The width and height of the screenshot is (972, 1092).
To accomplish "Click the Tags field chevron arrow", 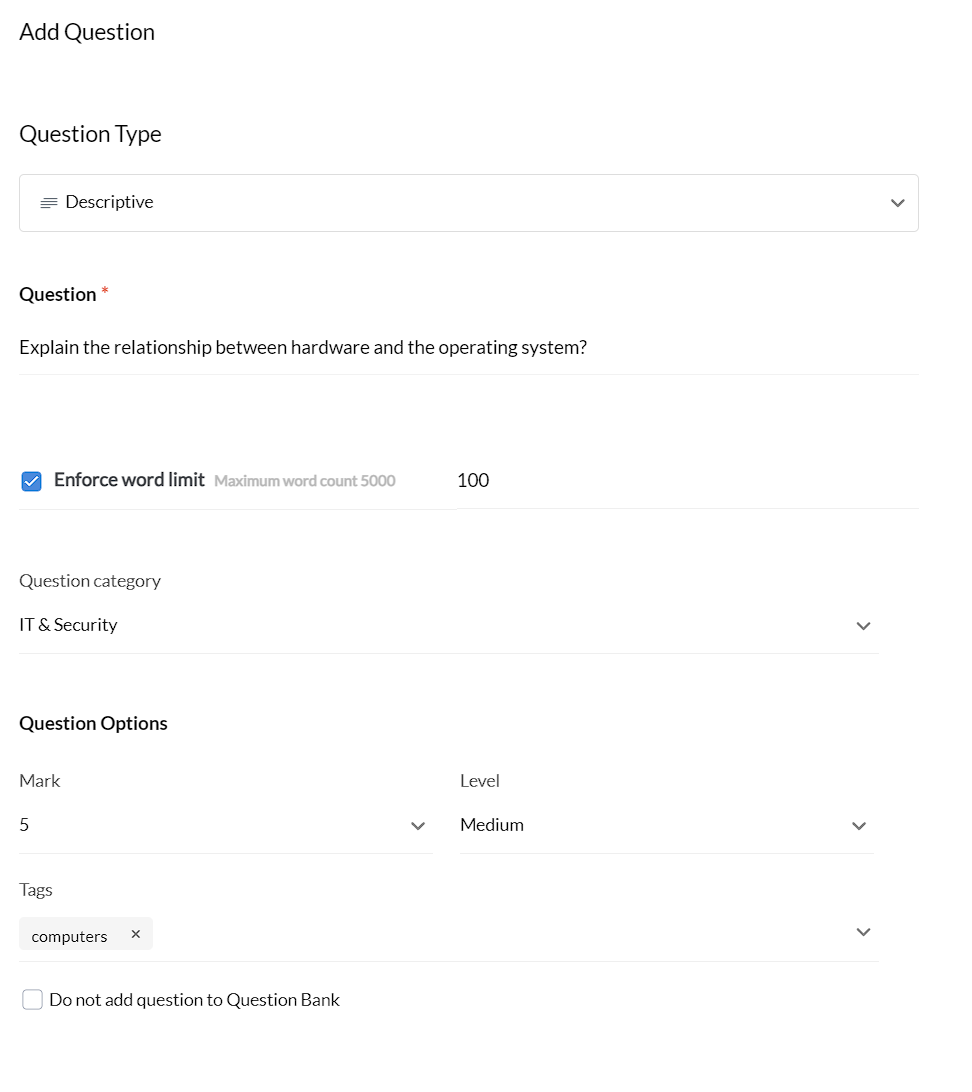I will point(863,932).
